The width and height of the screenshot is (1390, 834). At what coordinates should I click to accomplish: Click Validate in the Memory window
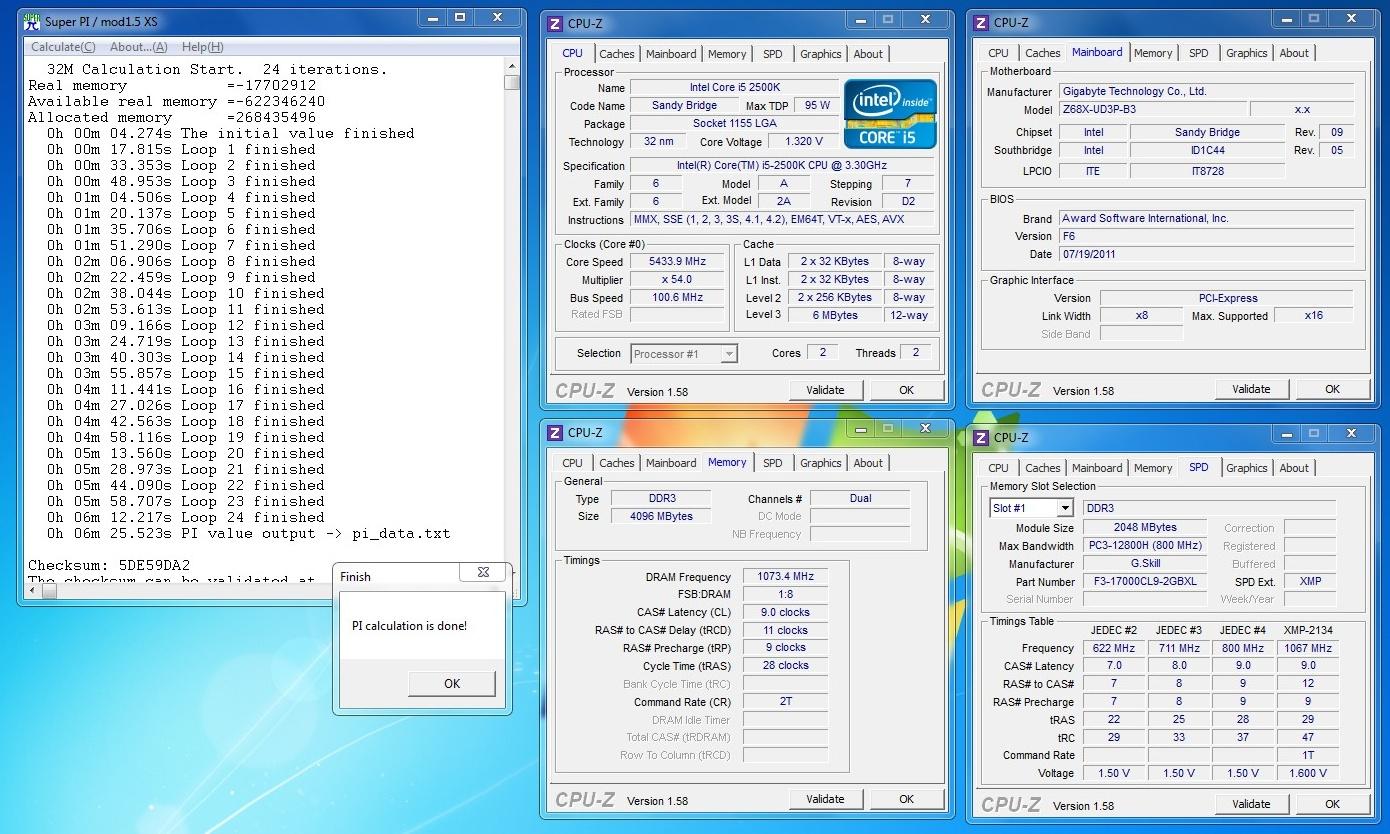pyautogui.click(x=825, y=799)
